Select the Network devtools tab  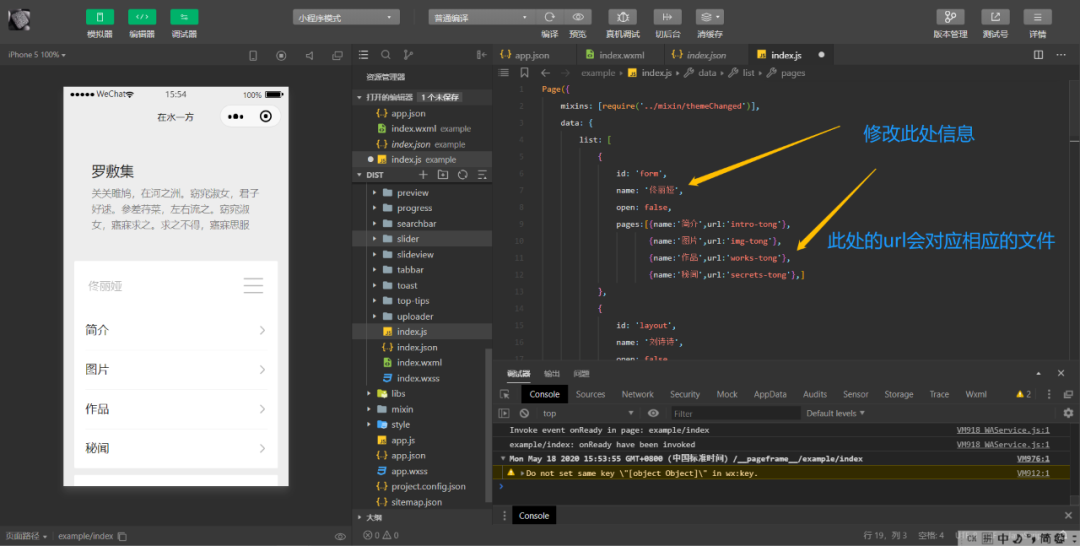pos(637,395)
